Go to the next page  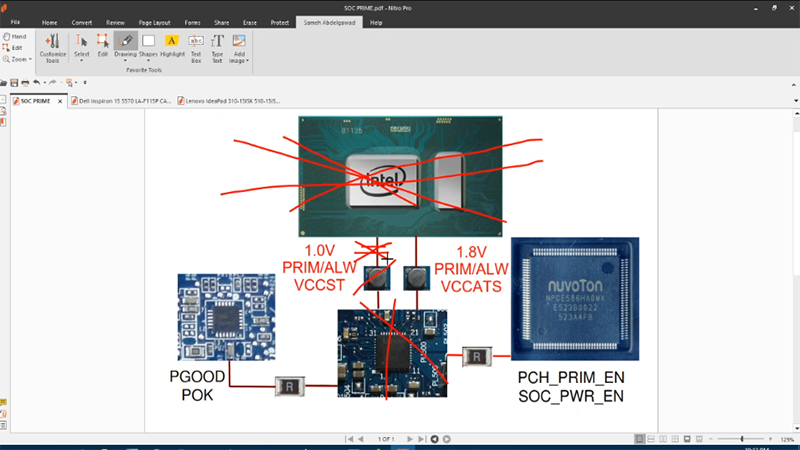click(410, 439)
